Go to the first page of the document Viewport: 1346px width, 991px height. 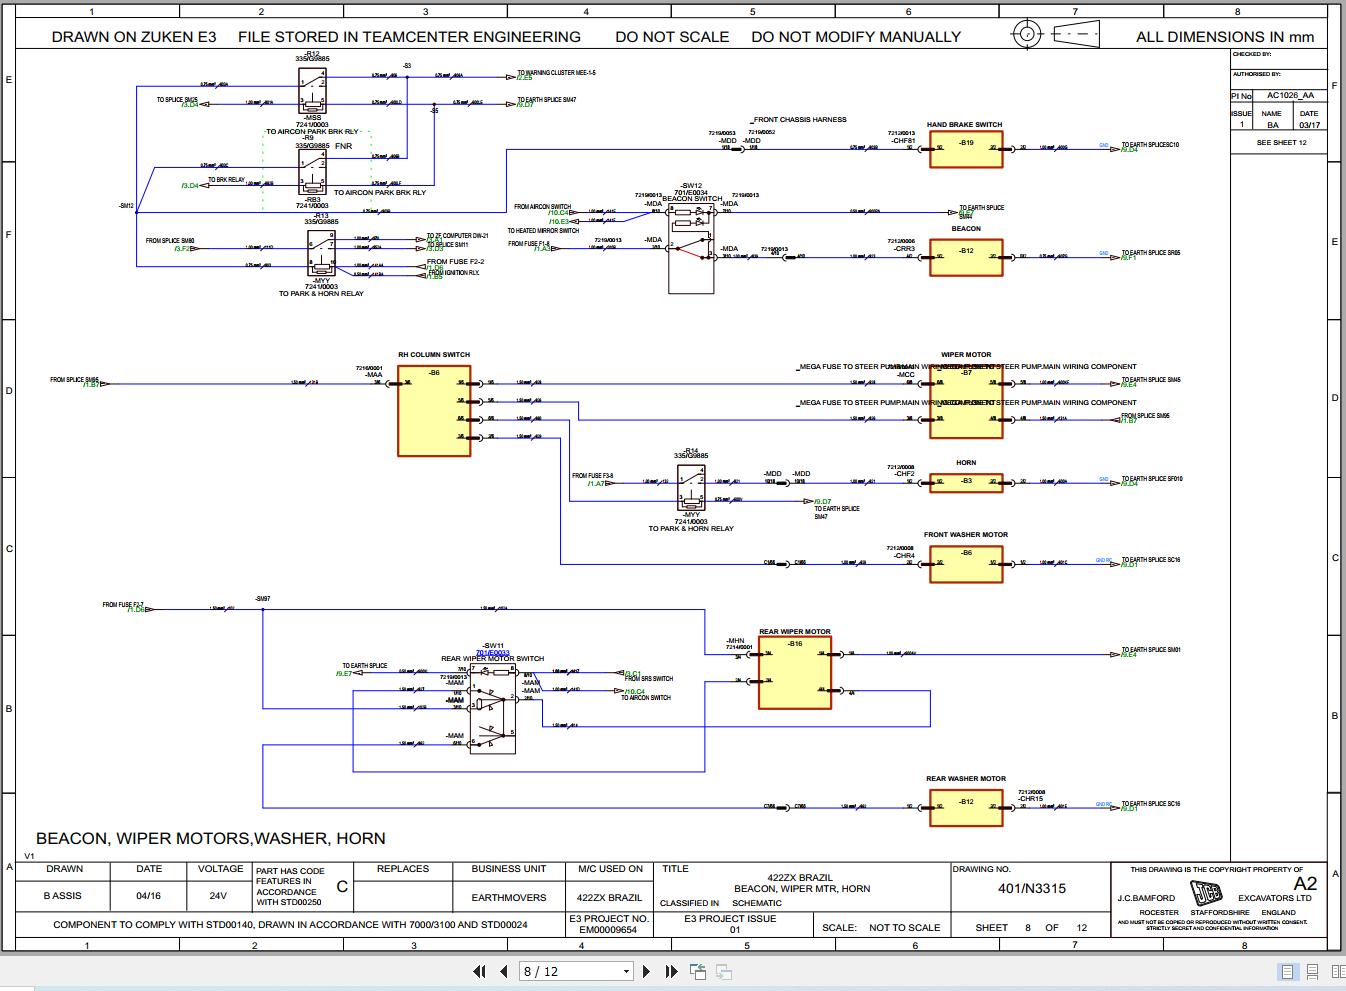pyautogui.click(x=479, y=971)
